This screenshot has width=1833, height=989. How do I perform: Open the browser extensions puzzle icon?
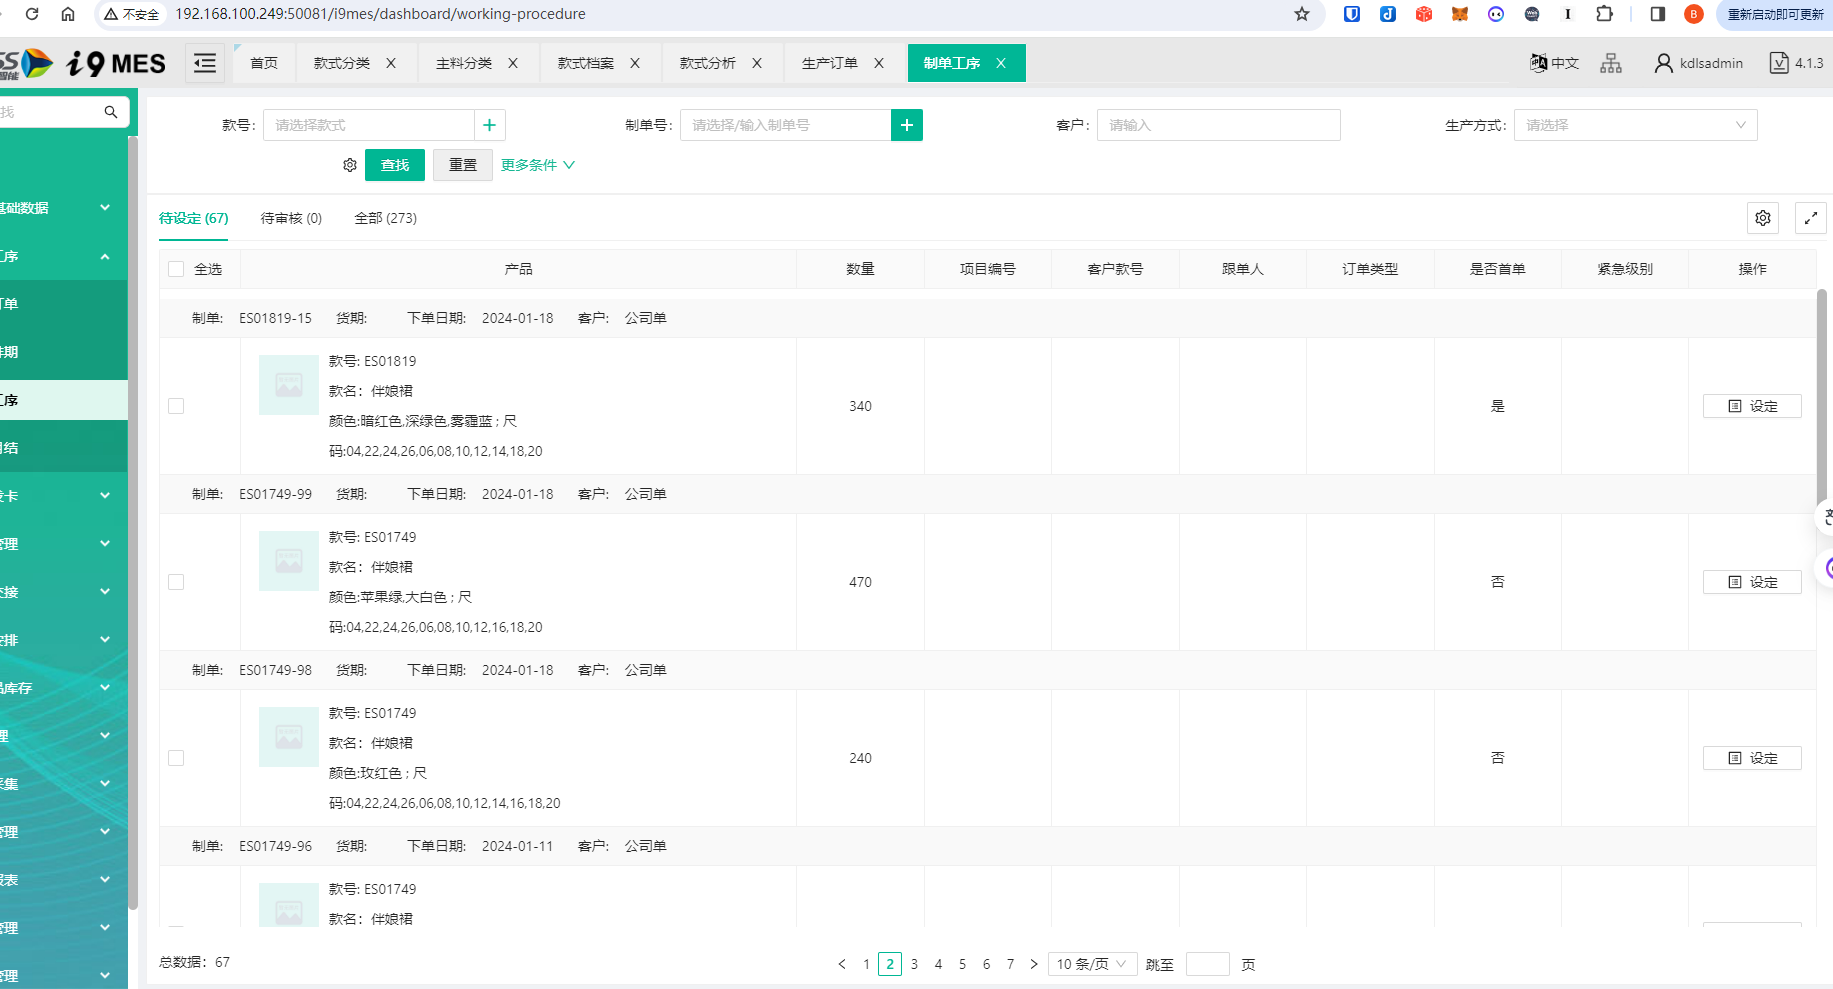click(1604, 14)
